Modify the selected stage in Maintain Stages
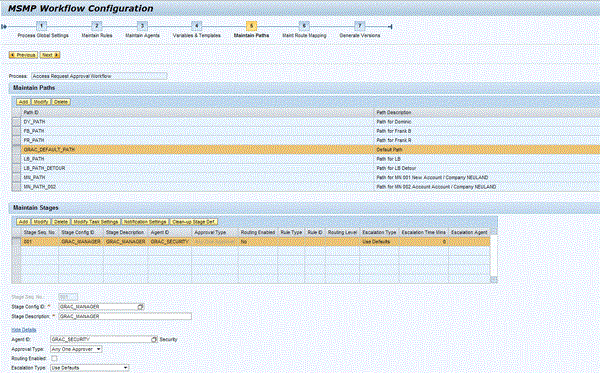 click(41, 222)
